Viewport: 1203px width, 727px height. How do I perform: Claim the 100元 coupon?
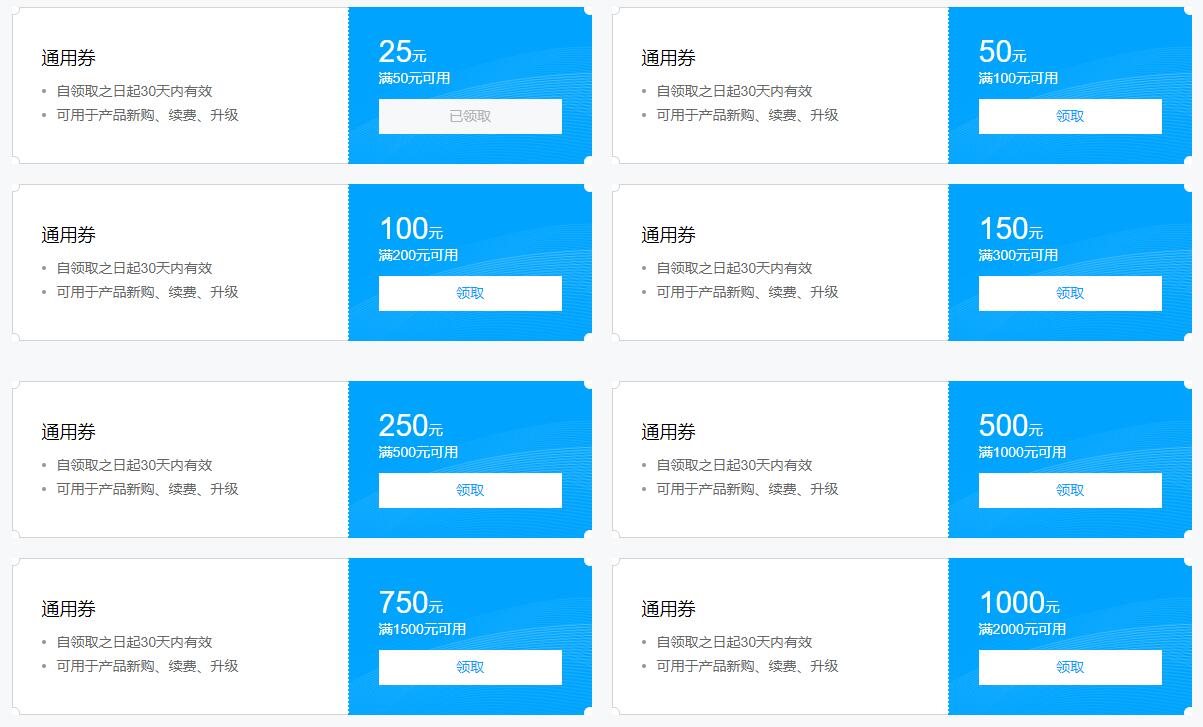click(x=469, y=293)
